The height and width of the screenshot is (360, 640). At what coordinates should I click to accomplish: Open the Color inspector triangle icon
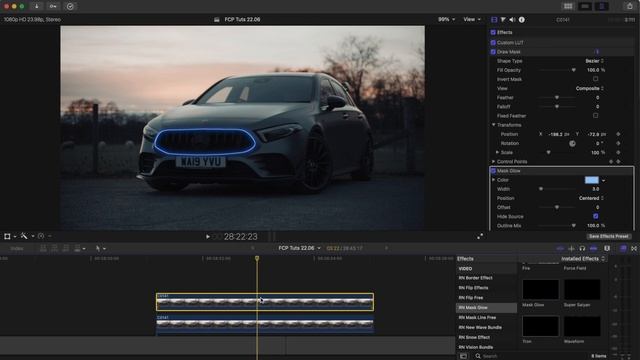point(503,19)
